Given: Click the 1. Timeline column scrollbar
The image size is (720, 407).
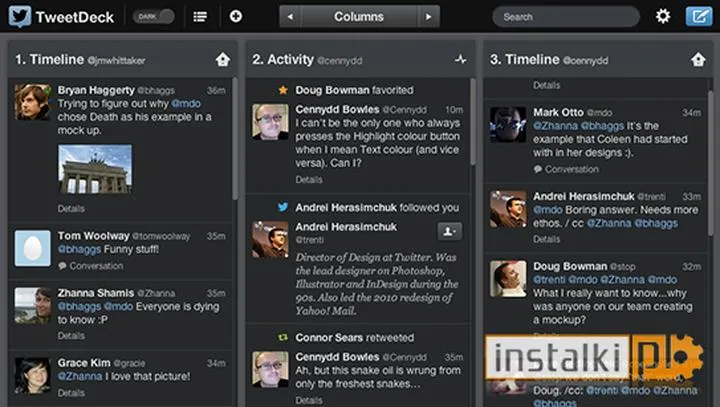Looking at the screenshot, I should tap(235, 139).
